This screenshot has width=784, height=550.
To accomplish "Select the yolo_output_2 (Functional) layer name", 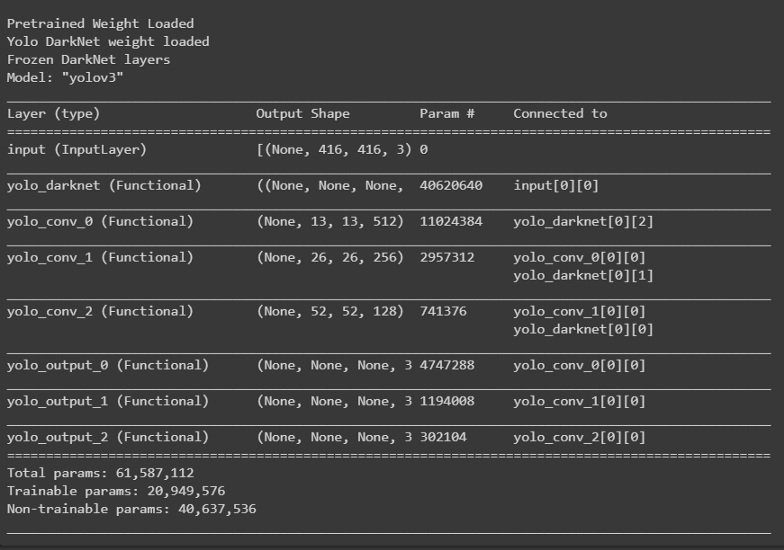I will click(x=108, y=438).
